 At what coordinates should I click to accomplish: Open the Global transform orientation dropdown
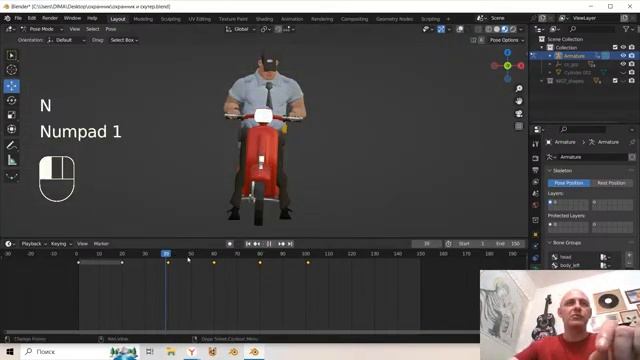pyautogui.click(x=241, y=29)
